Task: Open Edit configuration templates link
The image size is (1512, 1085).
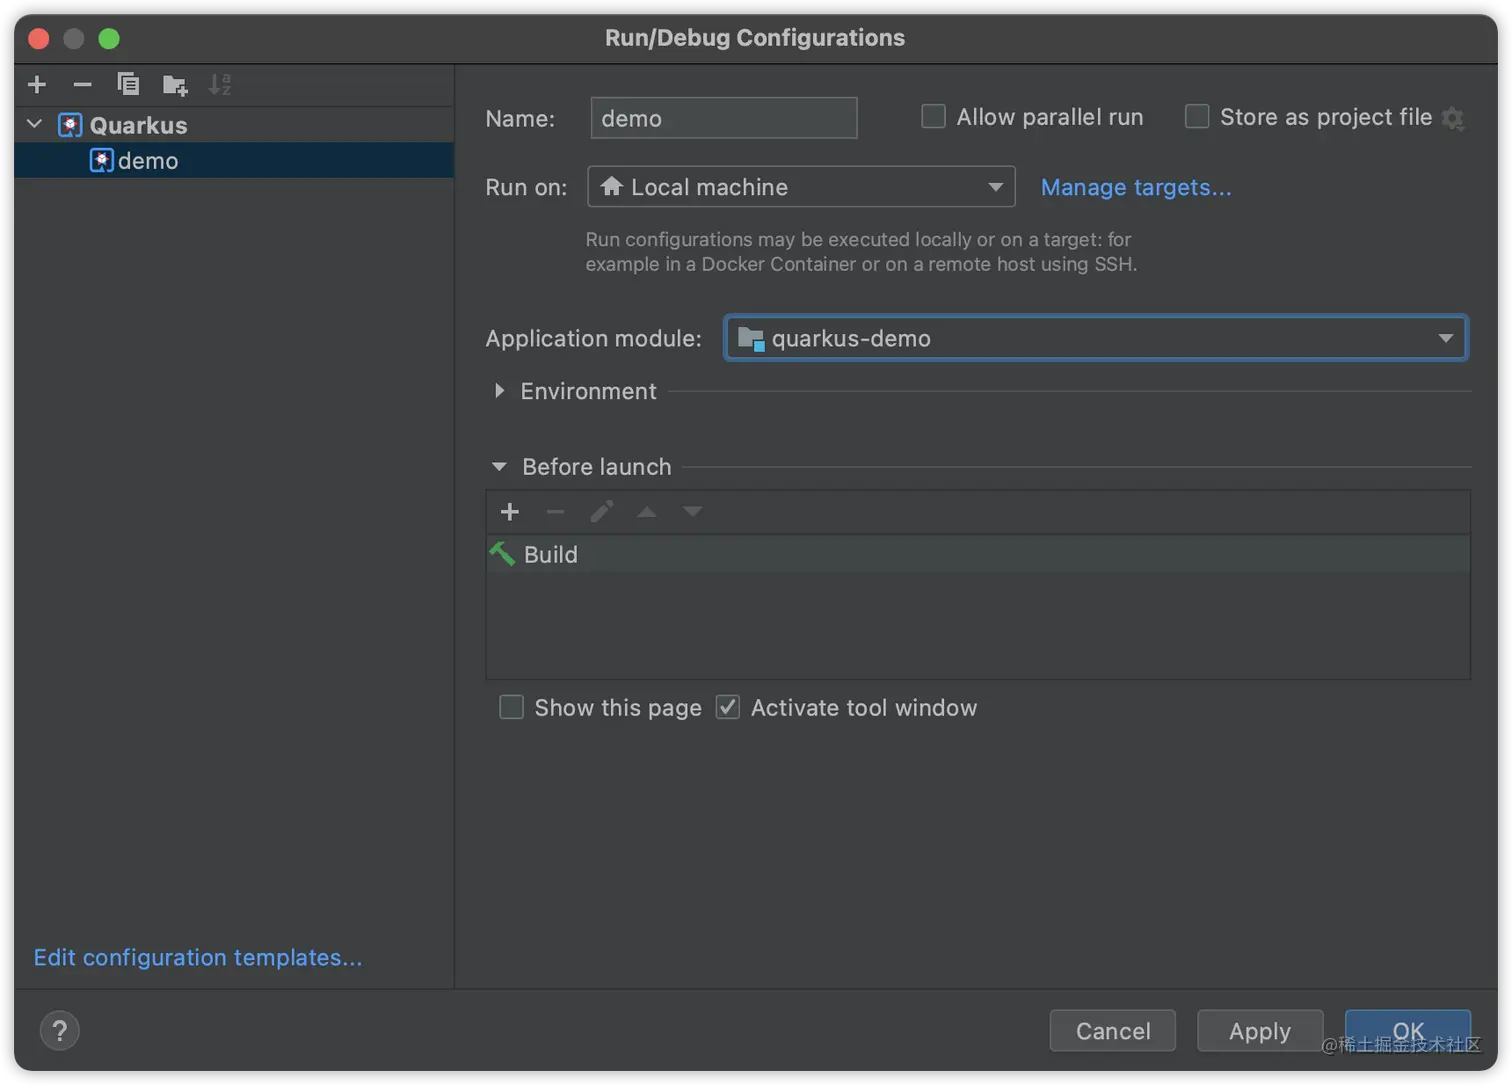Action: click(x=198, y=957)
